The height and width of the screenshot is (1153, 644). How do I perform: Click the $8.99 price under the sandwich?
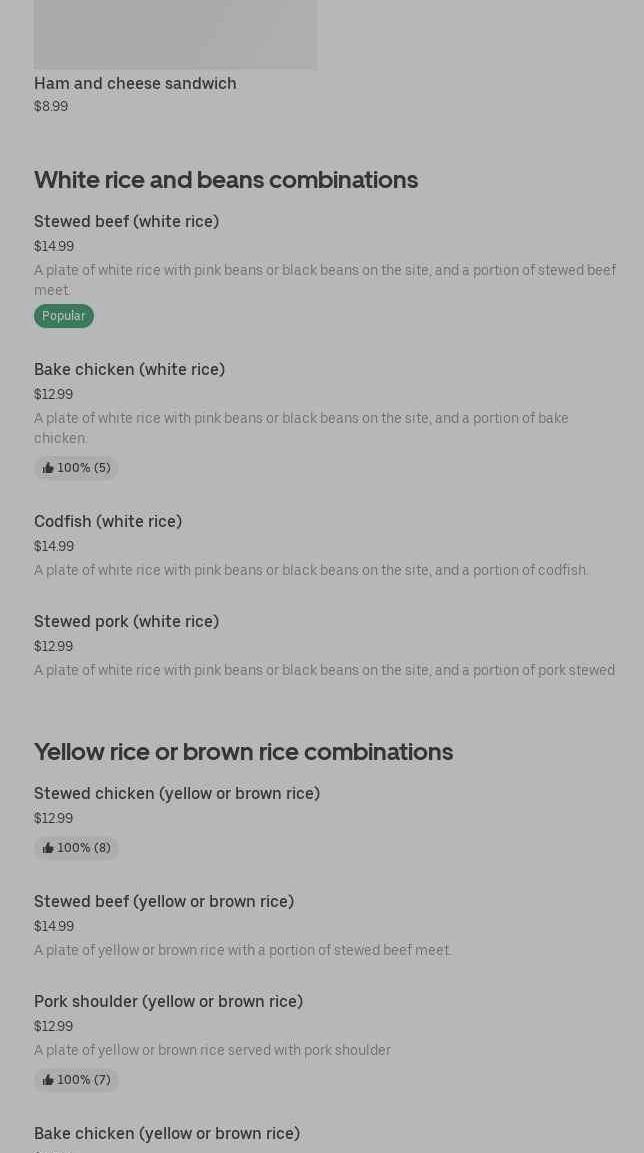coord(51,107)
